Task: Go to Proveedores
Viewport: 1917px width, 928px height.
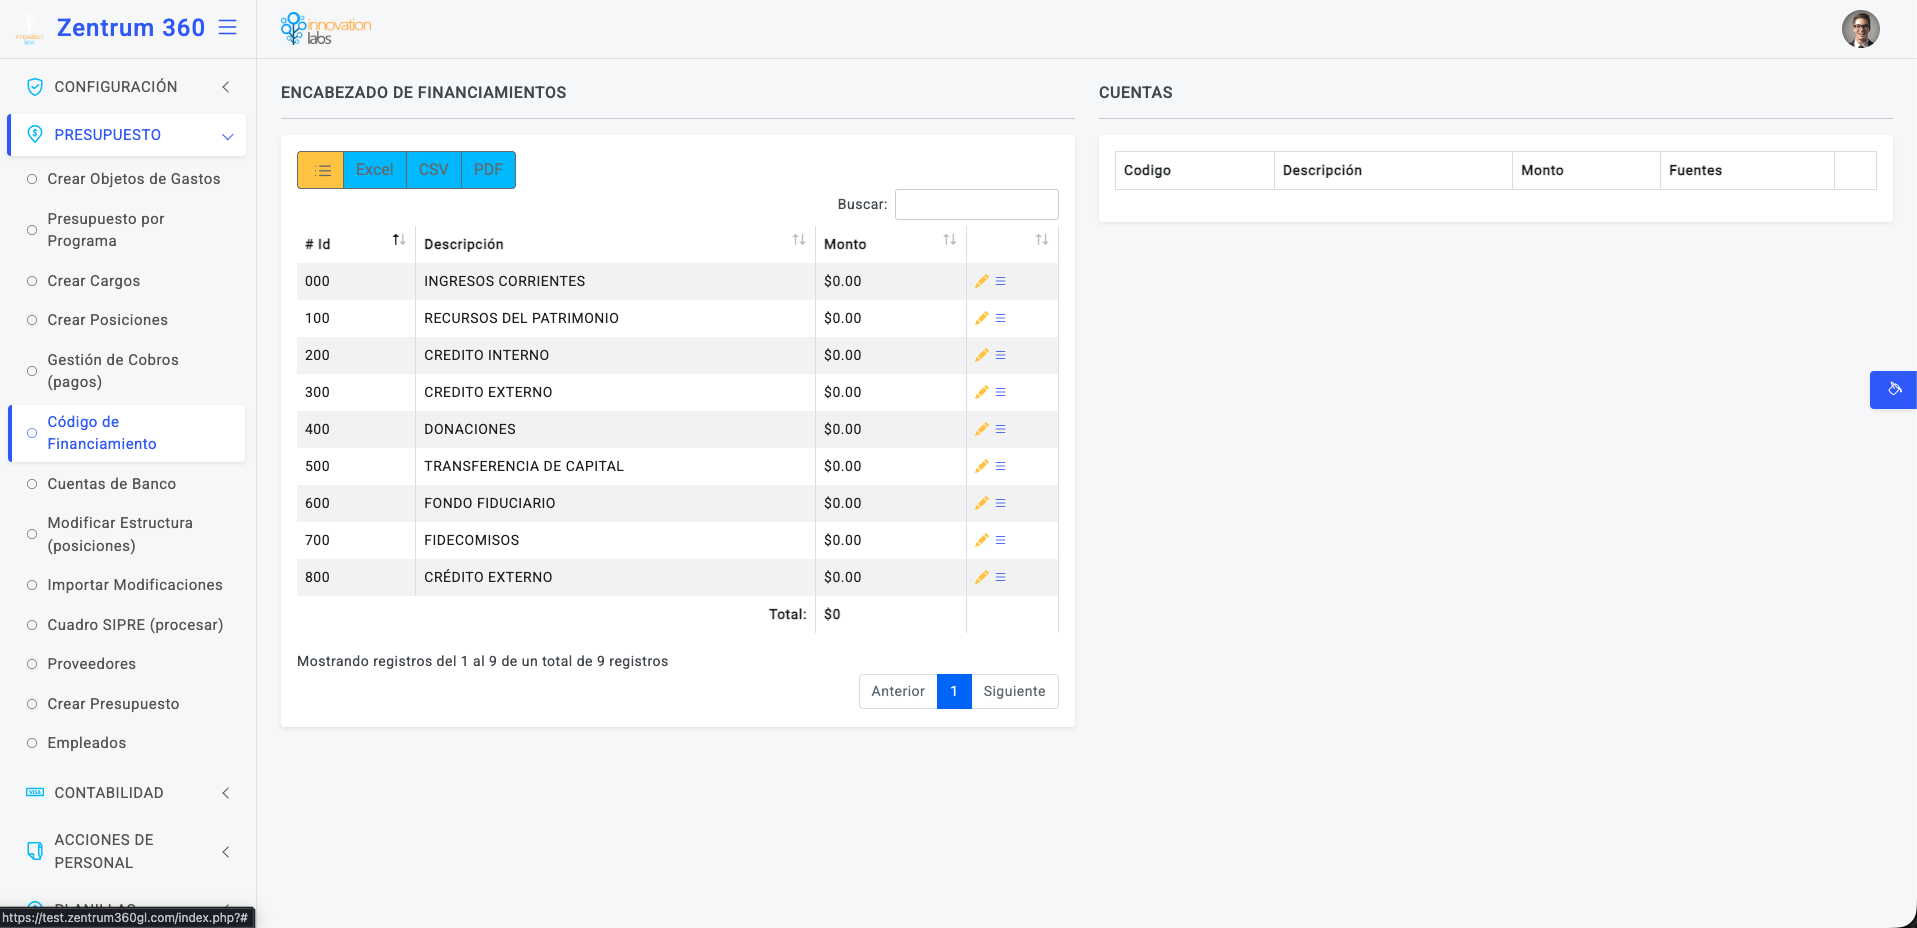Action: [92, 664]
